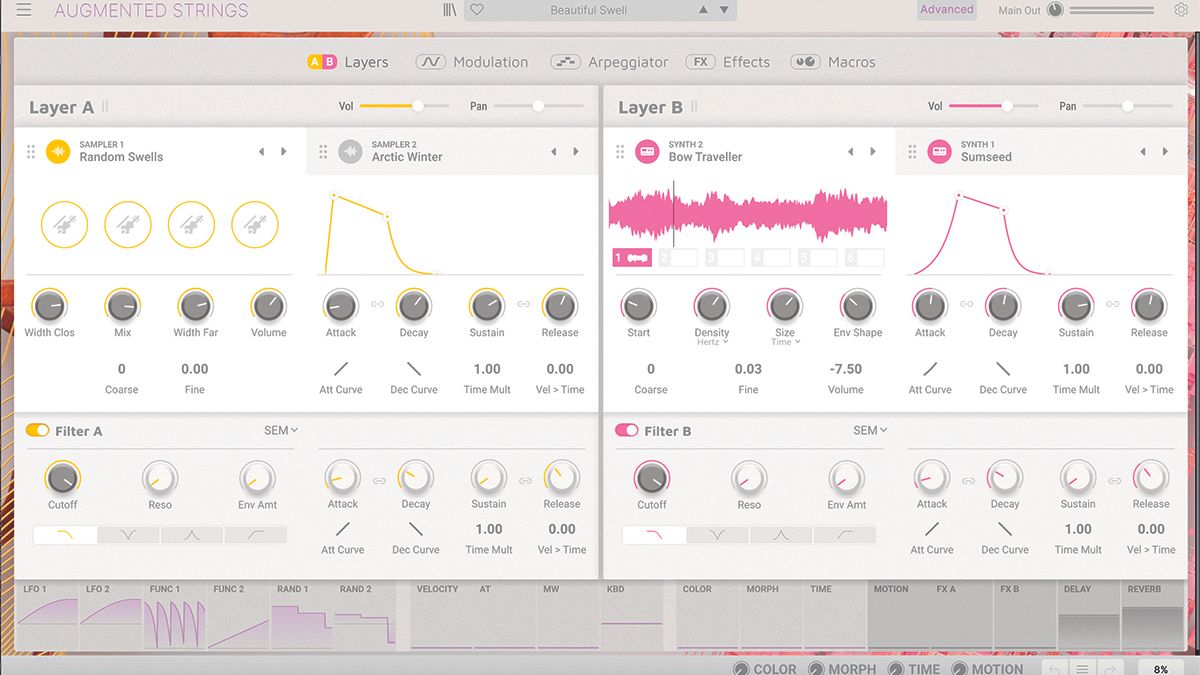
Task: Select the bandpass curve shape in Filter B
Action: [781, 535]
